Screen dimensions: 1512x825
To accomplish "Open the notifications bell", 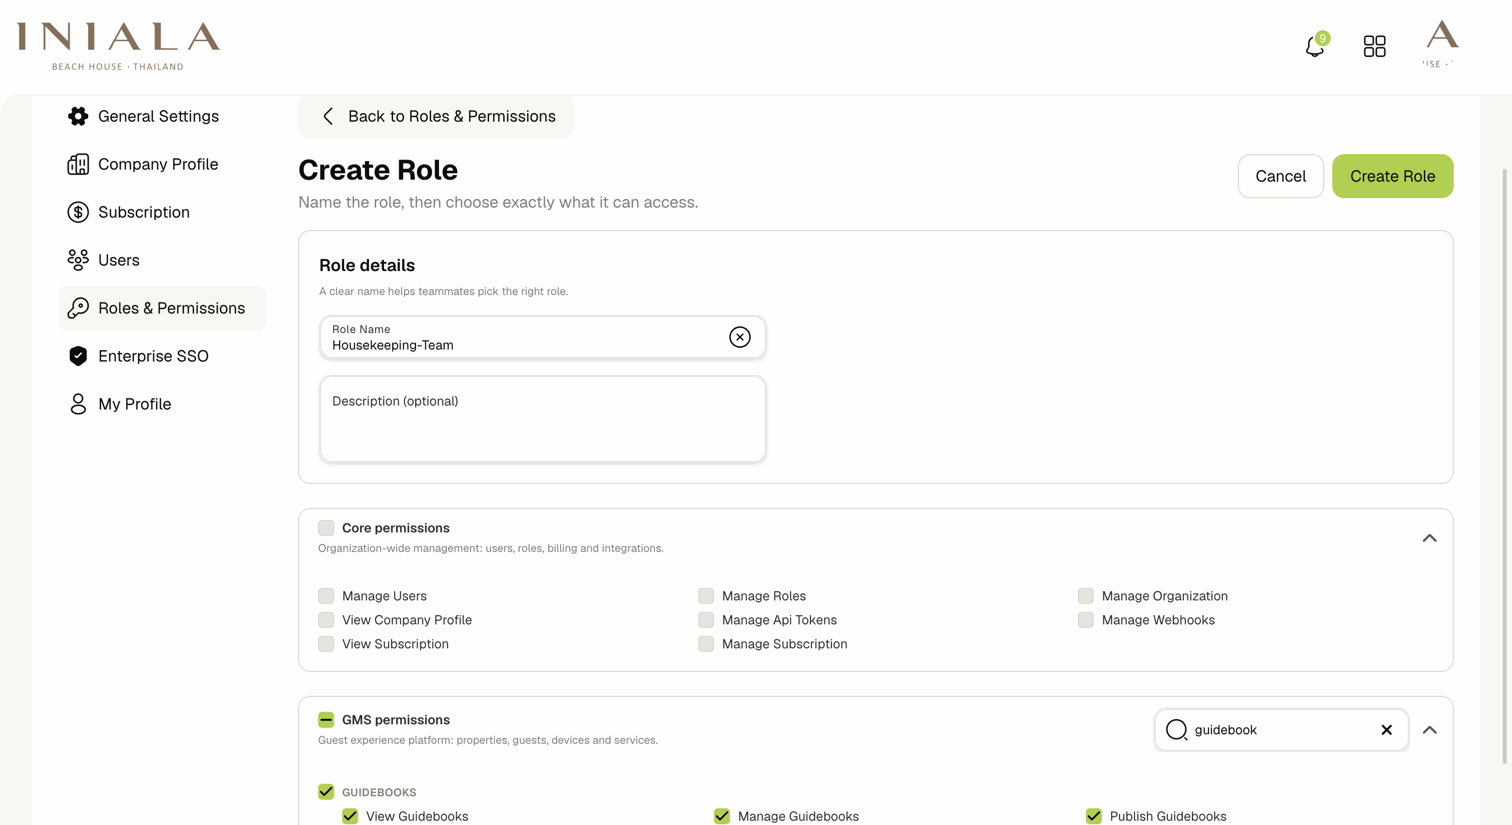I will (1315, 46).
